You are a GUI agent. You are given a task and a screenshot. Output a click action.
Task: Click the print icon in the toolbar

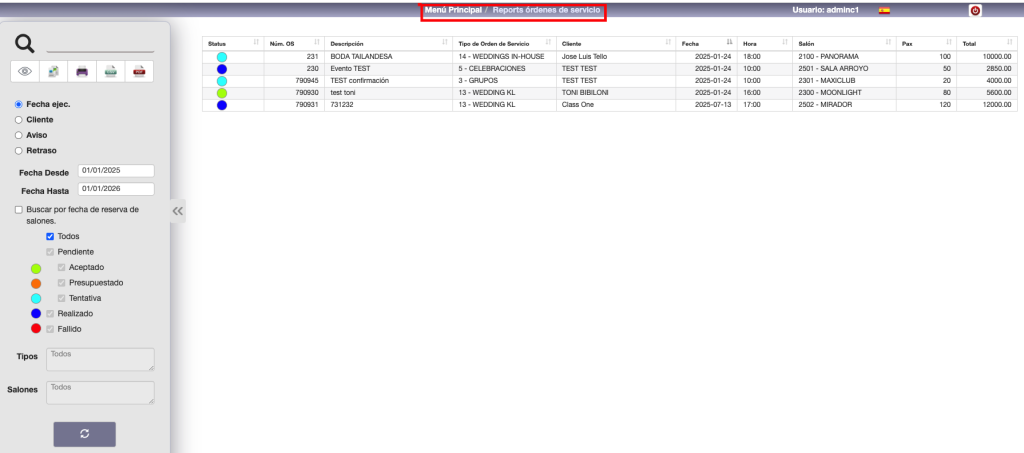[82, 72]
